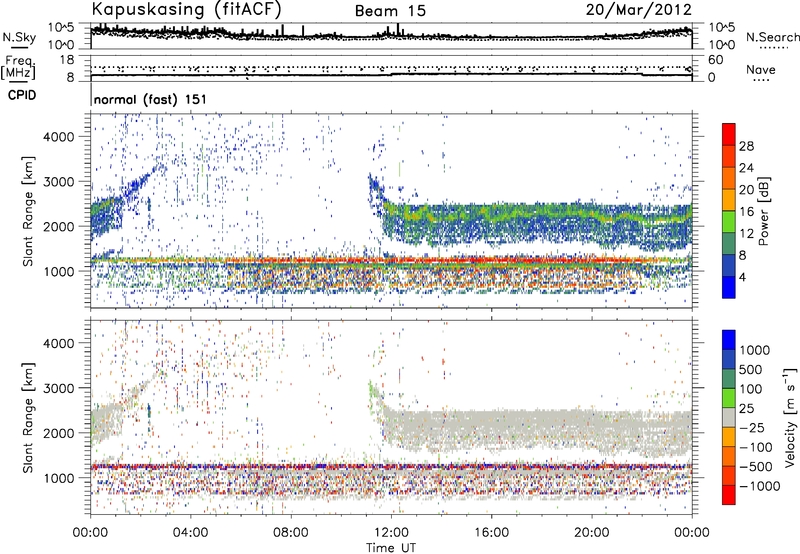Select the -1000 label on Velocity colorbar

click(x=760, y=486)
